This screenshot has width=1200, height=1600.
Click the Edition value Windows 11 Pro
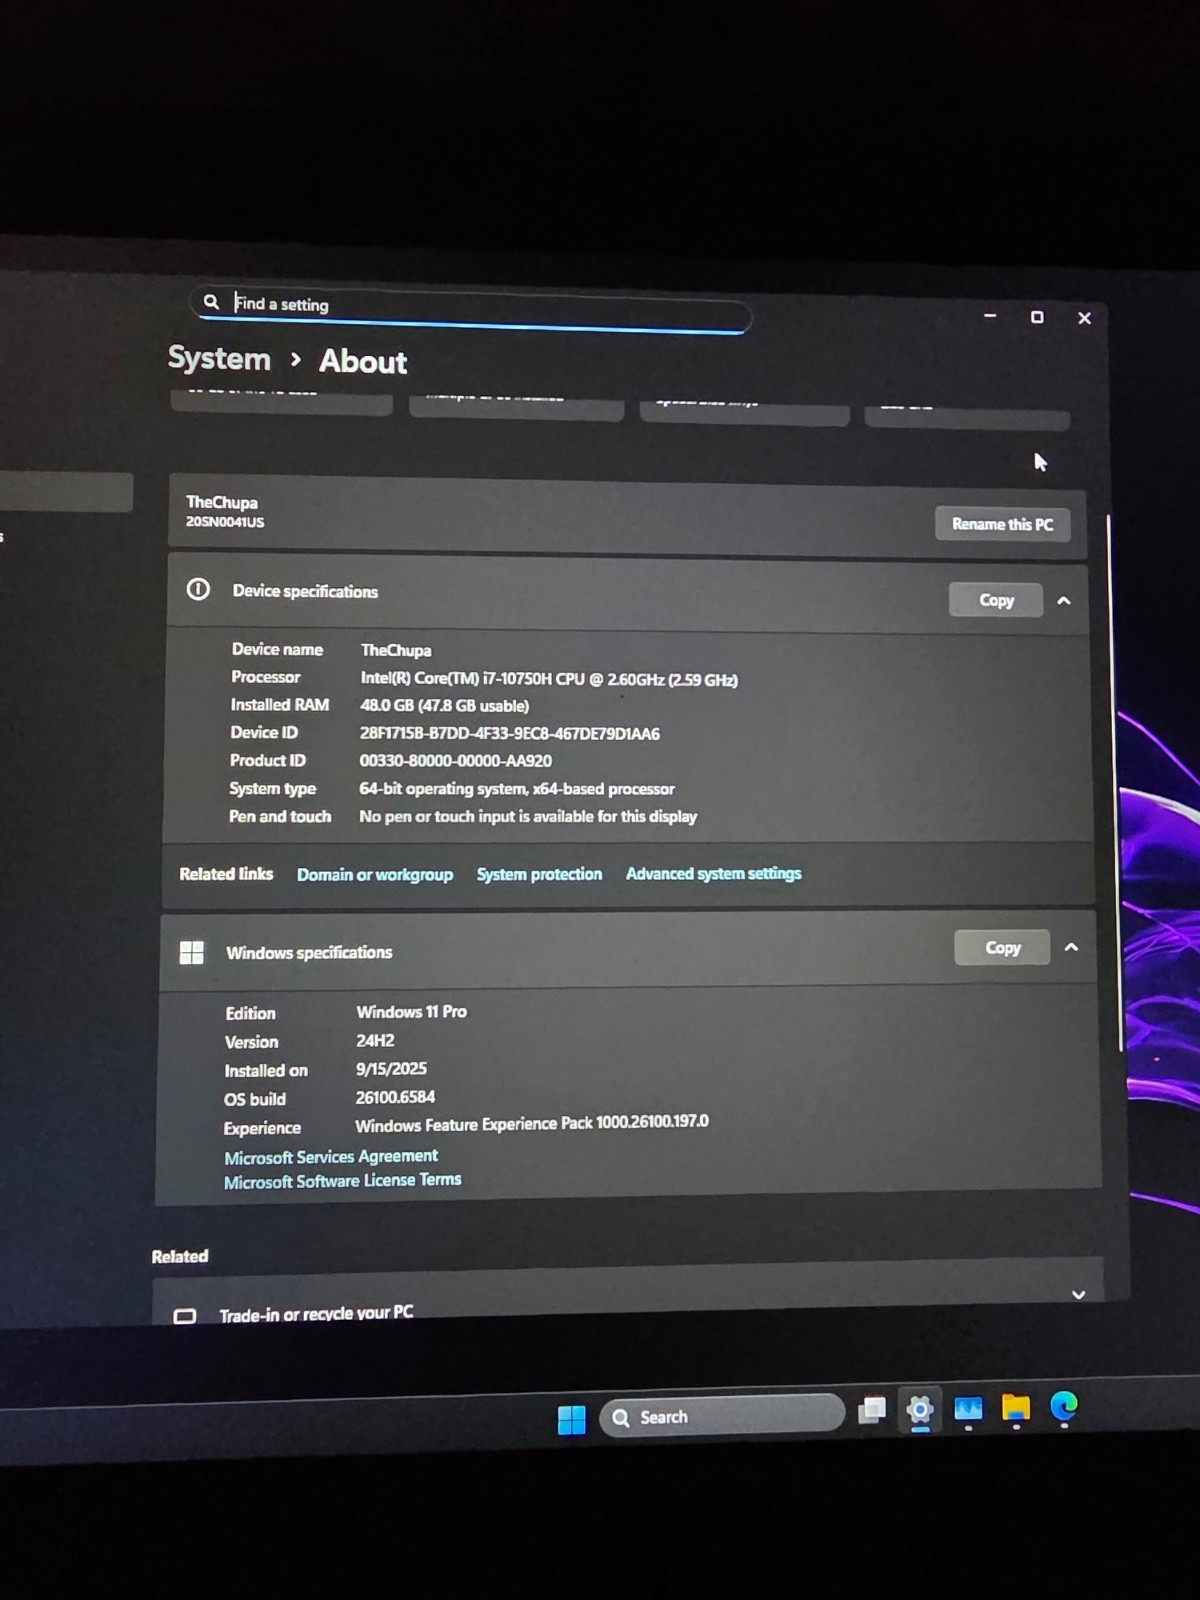[411, 1011]
